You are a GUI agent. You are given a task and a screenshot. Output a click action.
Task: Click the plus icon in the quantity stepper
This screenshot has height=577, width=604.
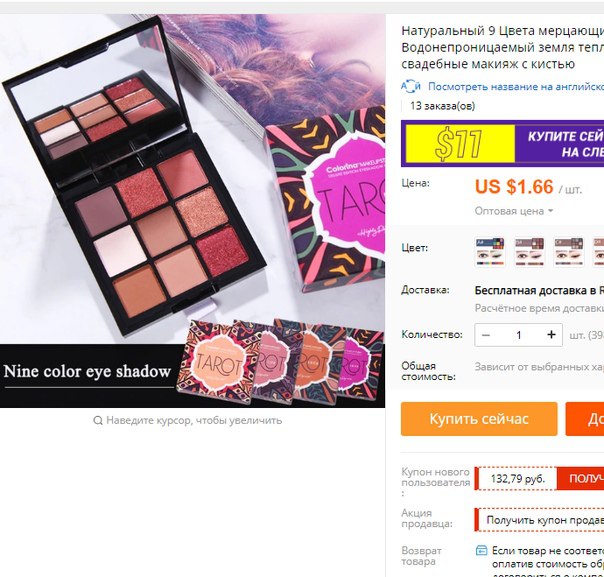point(551,335)
